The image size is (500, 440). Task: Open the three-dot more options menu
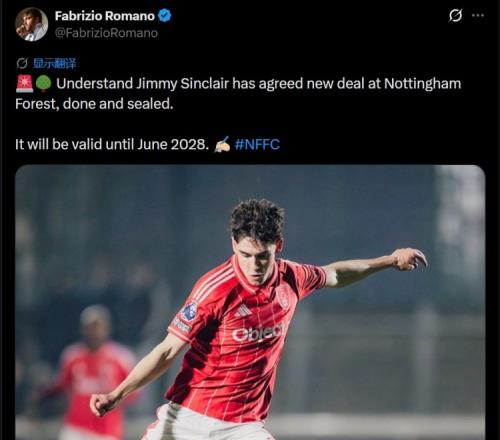click(x=478, y=15)
